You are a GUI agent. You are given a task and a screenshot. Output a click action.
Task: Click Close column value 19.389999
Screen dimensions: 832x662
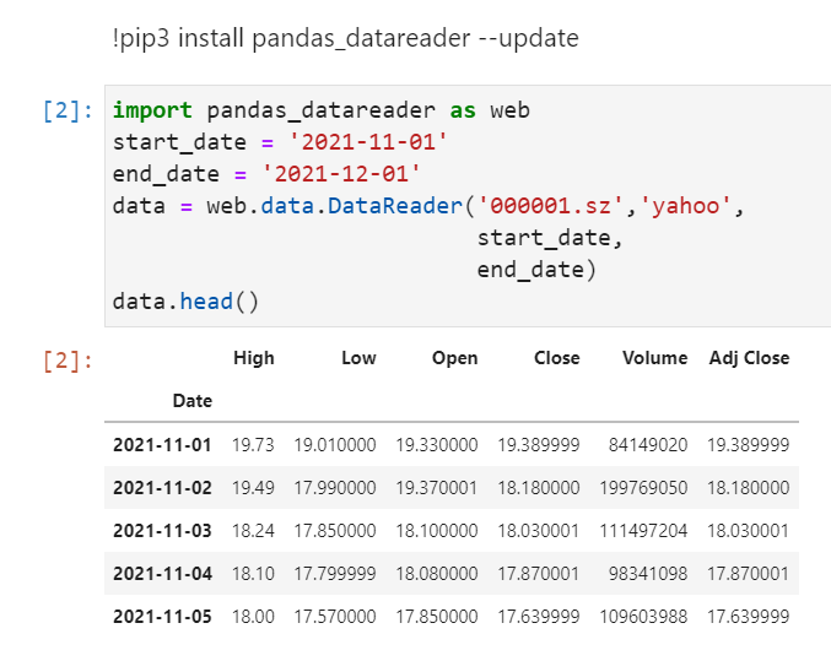pyautogui.click(x=539, y=445)
